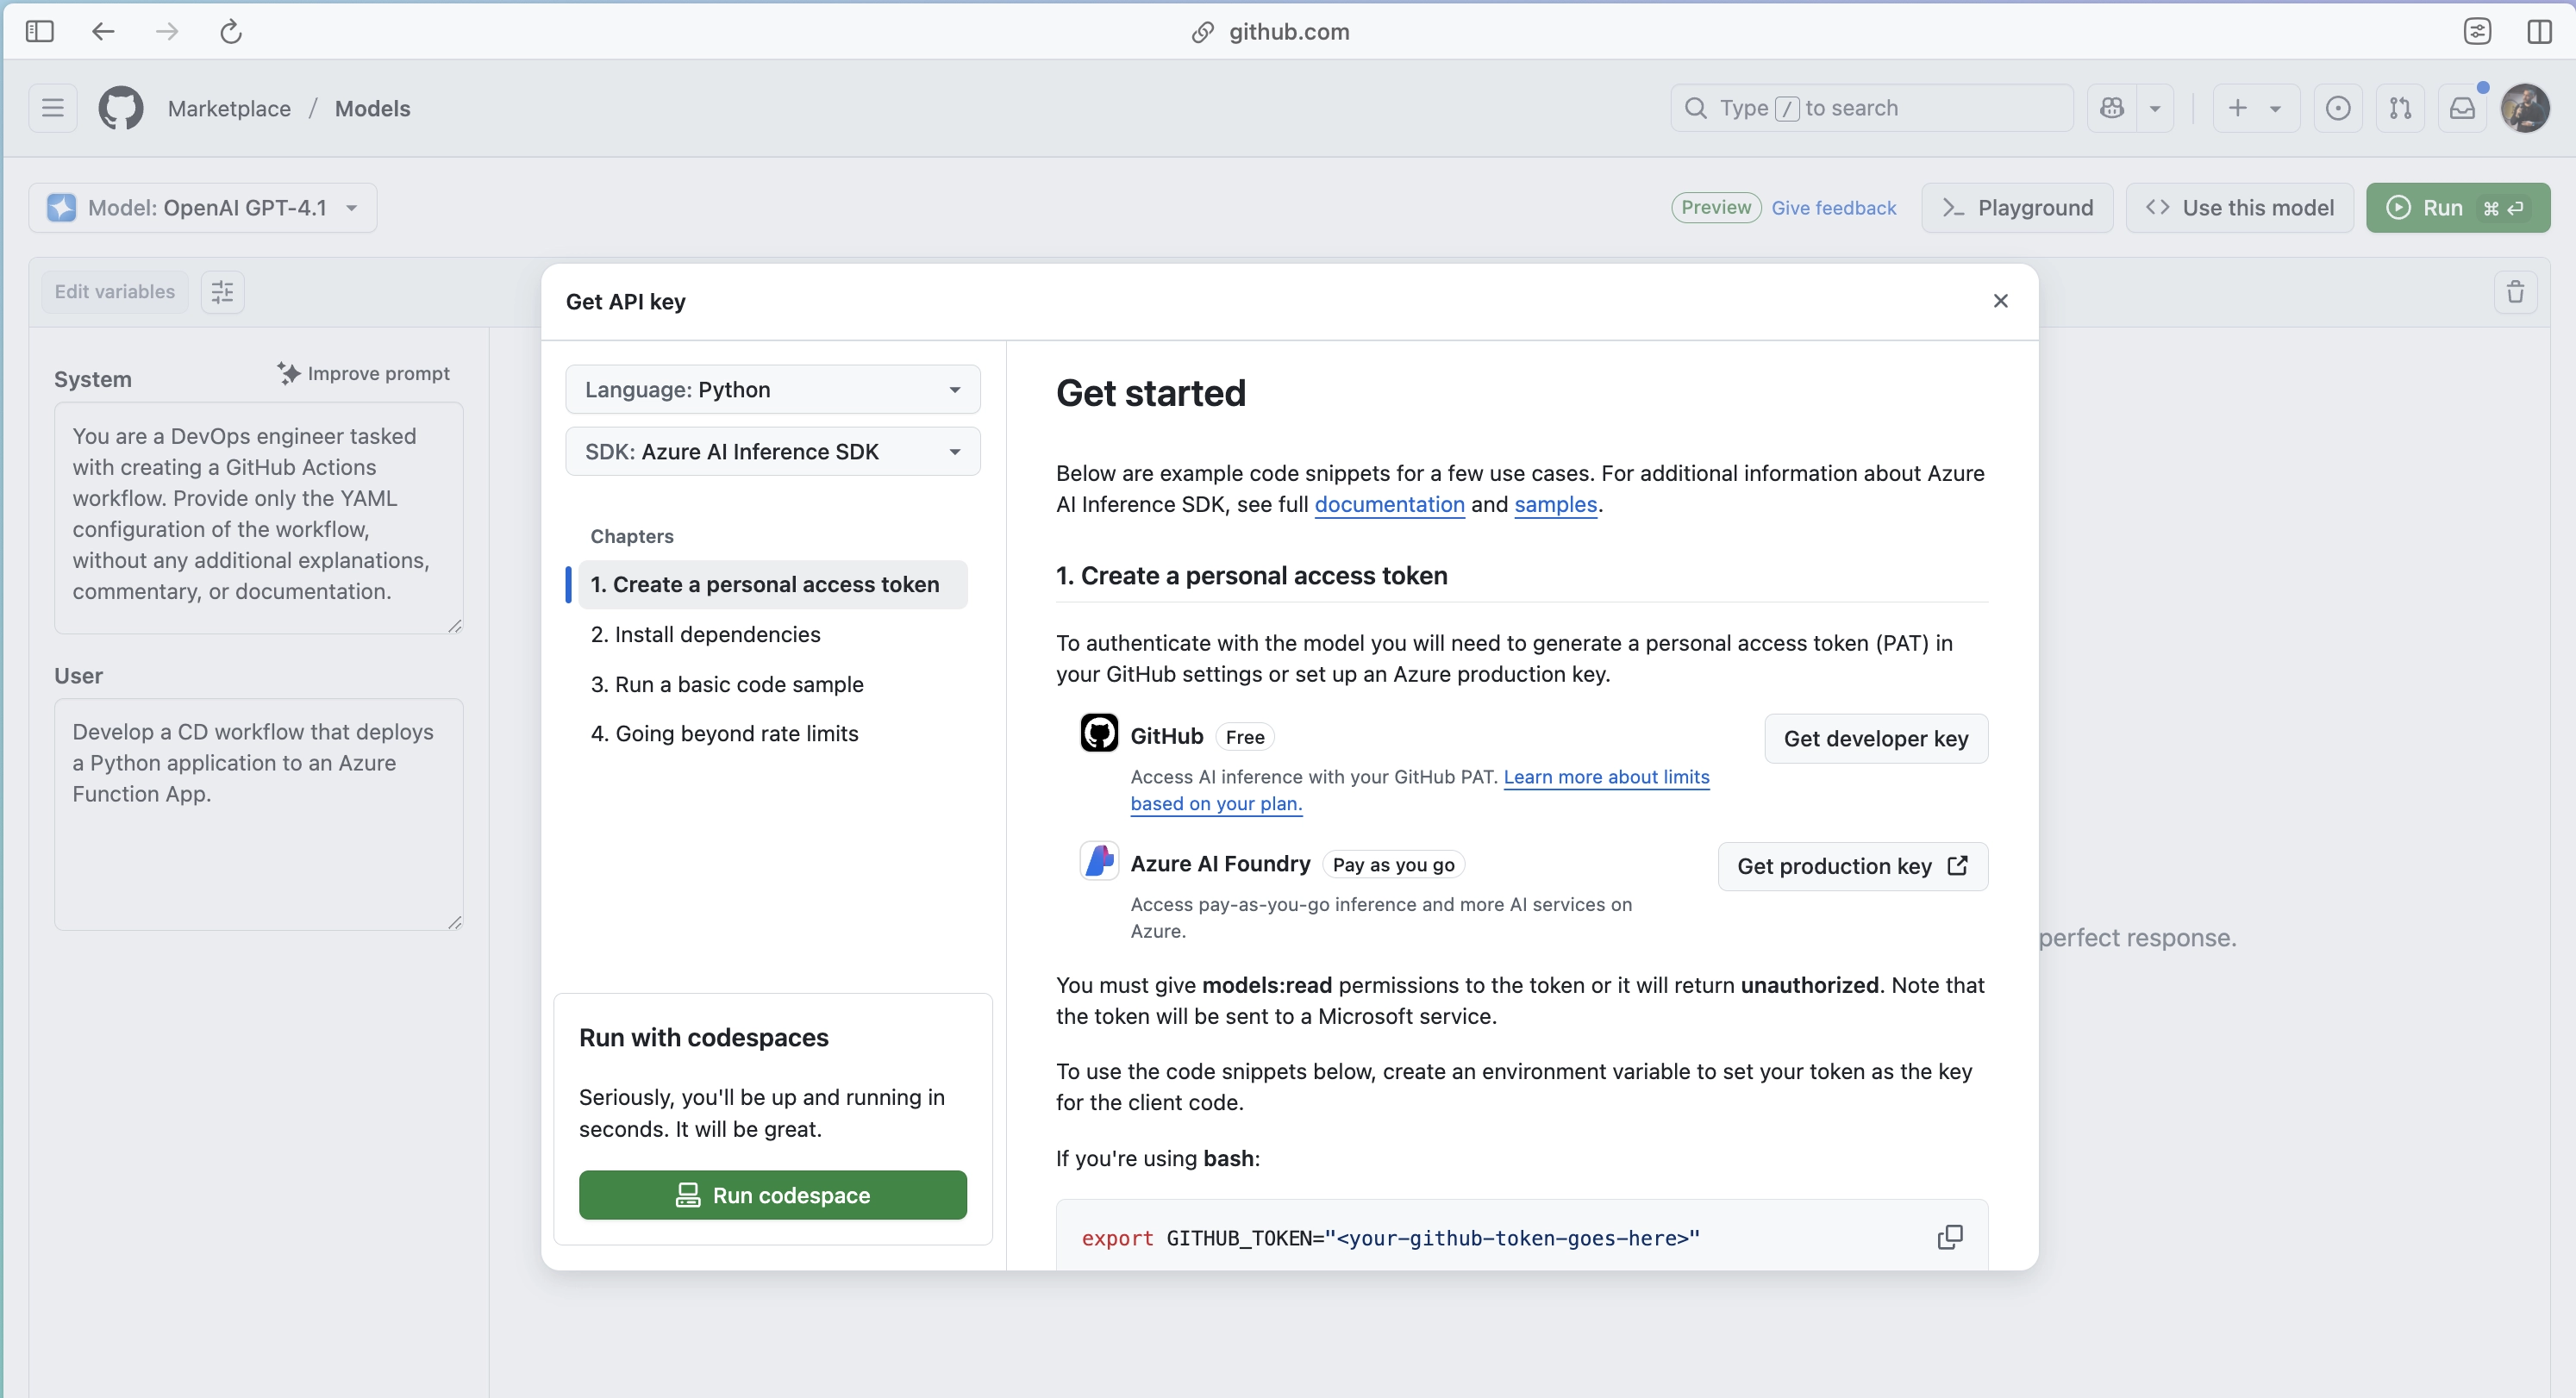Click the green Run codespace button
Screen dimensions: 2576x1398
[772, 1195]
